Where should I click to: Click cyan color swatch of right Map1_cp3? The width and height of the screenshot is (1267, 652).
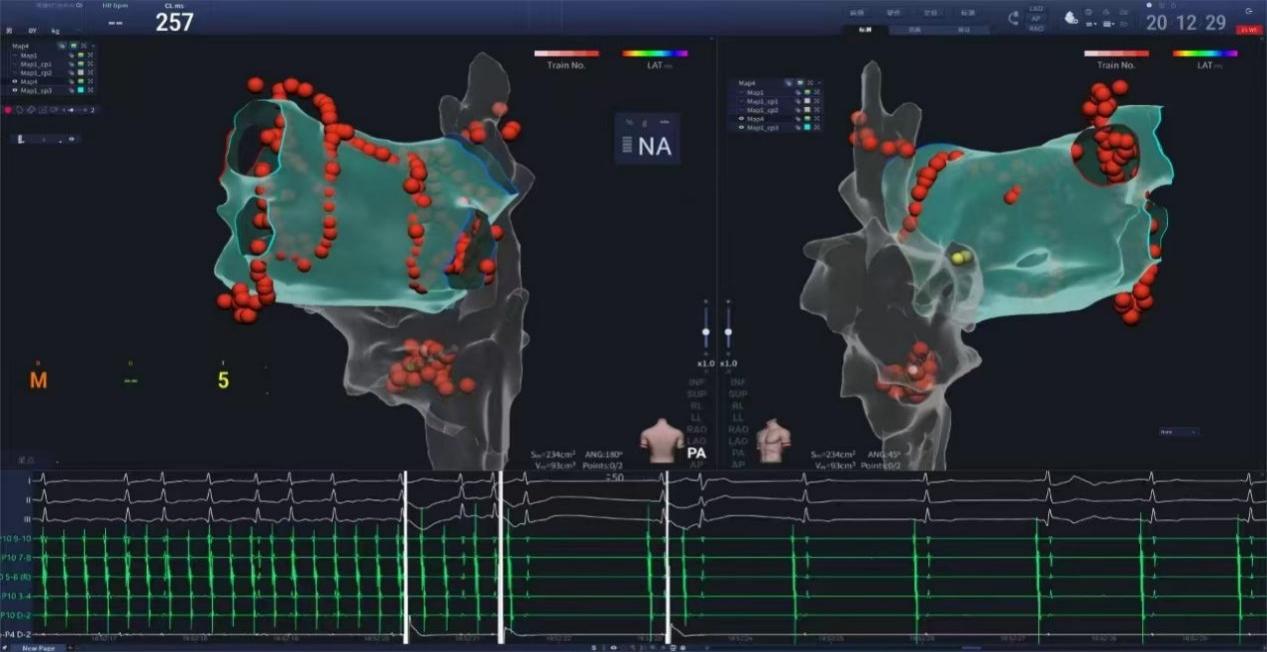pos(807,127)
